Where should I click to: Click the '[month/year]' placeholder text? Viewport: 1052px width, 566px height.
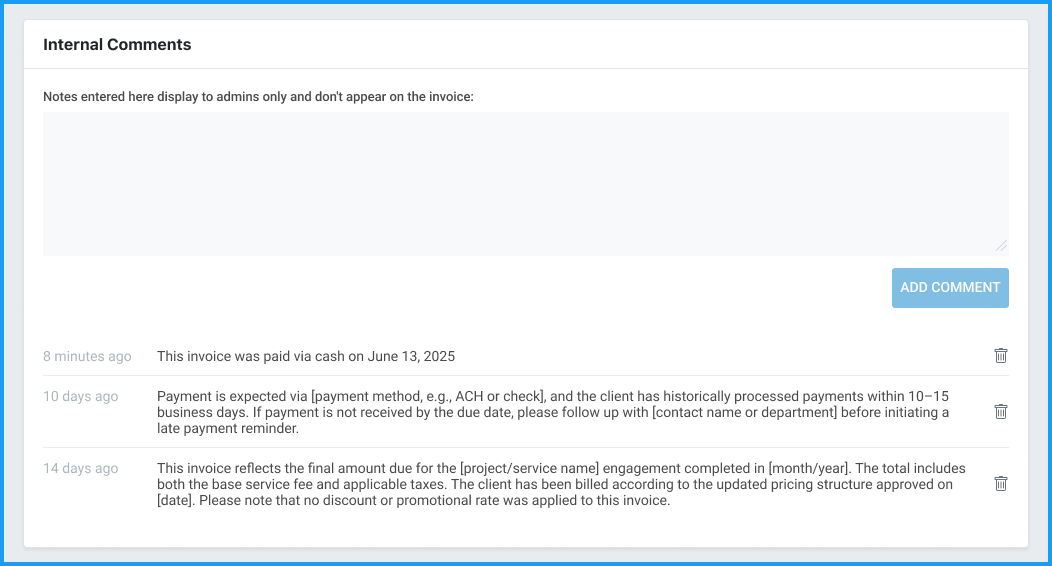click(807, 468)
